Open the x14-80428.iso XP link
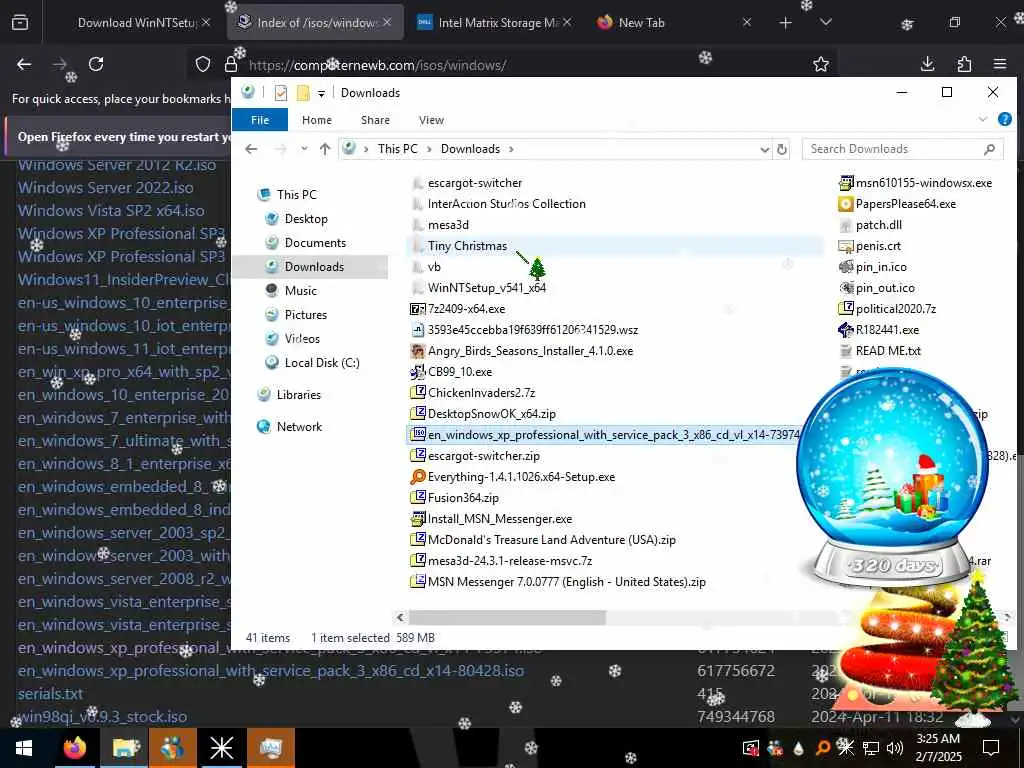The width and height of the screenshot is (1024, 768). click(270, 671)
